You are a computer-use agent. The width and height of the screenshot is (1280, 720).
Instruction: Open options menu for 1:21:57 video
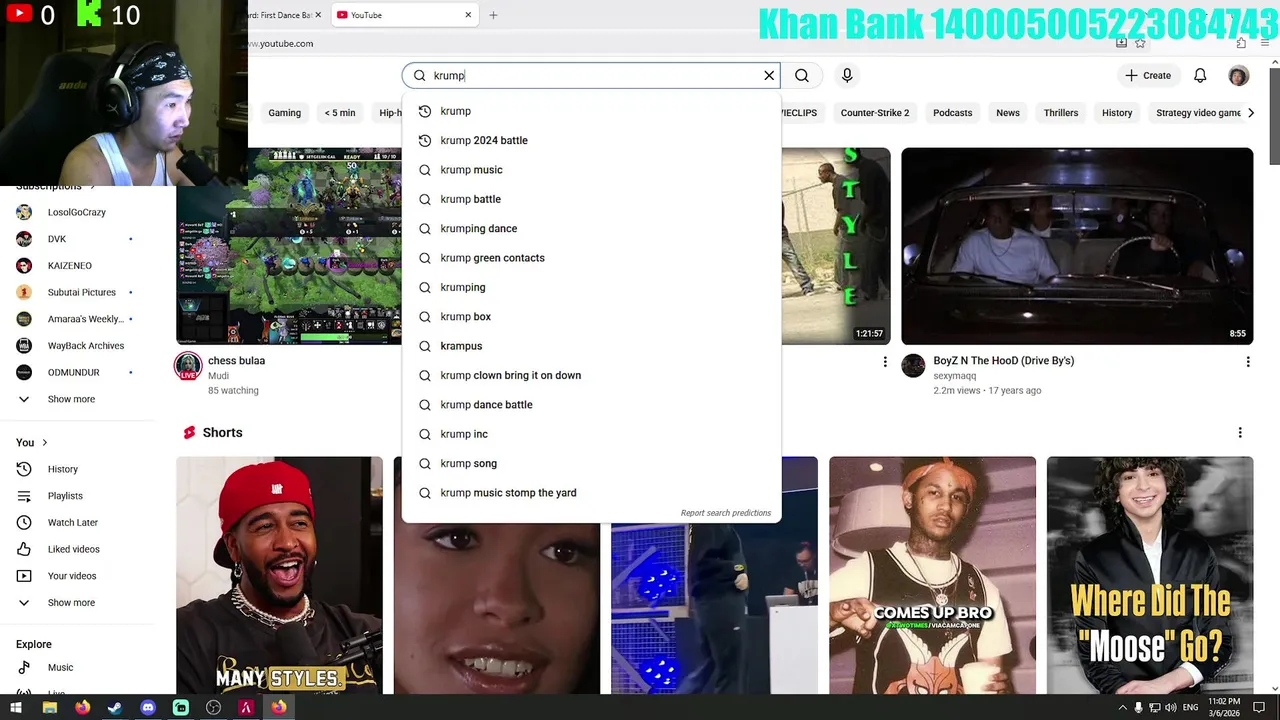click(x=884, y=361)
